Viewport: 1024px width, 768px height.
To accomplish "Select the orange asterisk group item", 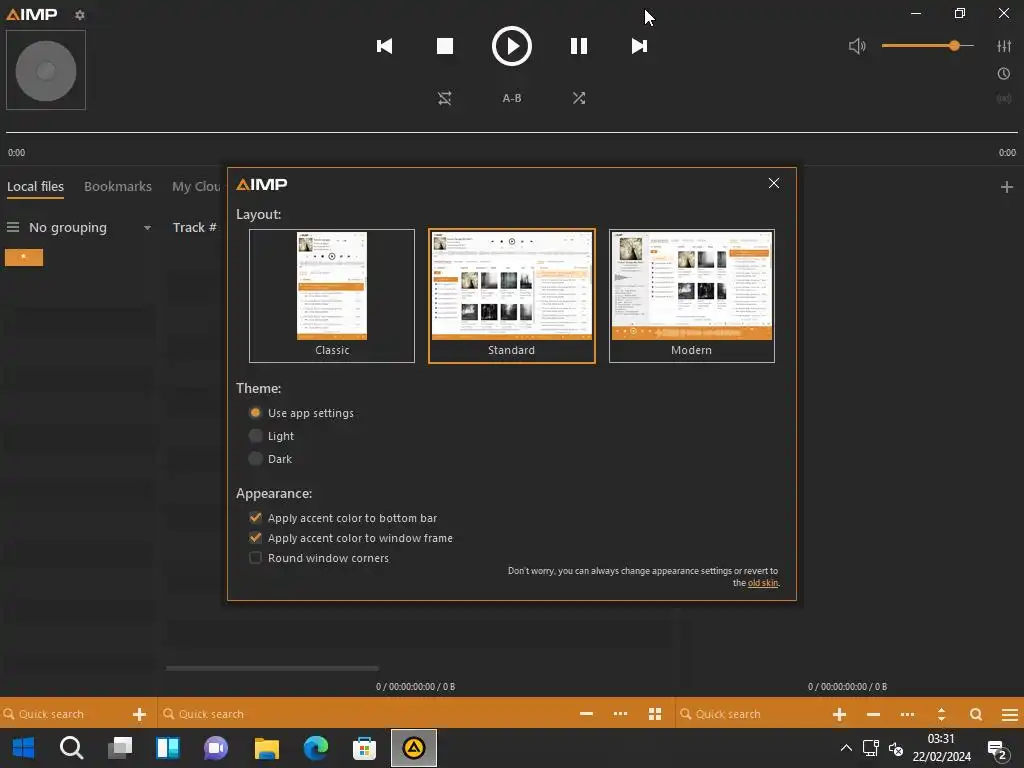I will click(24, 257).
